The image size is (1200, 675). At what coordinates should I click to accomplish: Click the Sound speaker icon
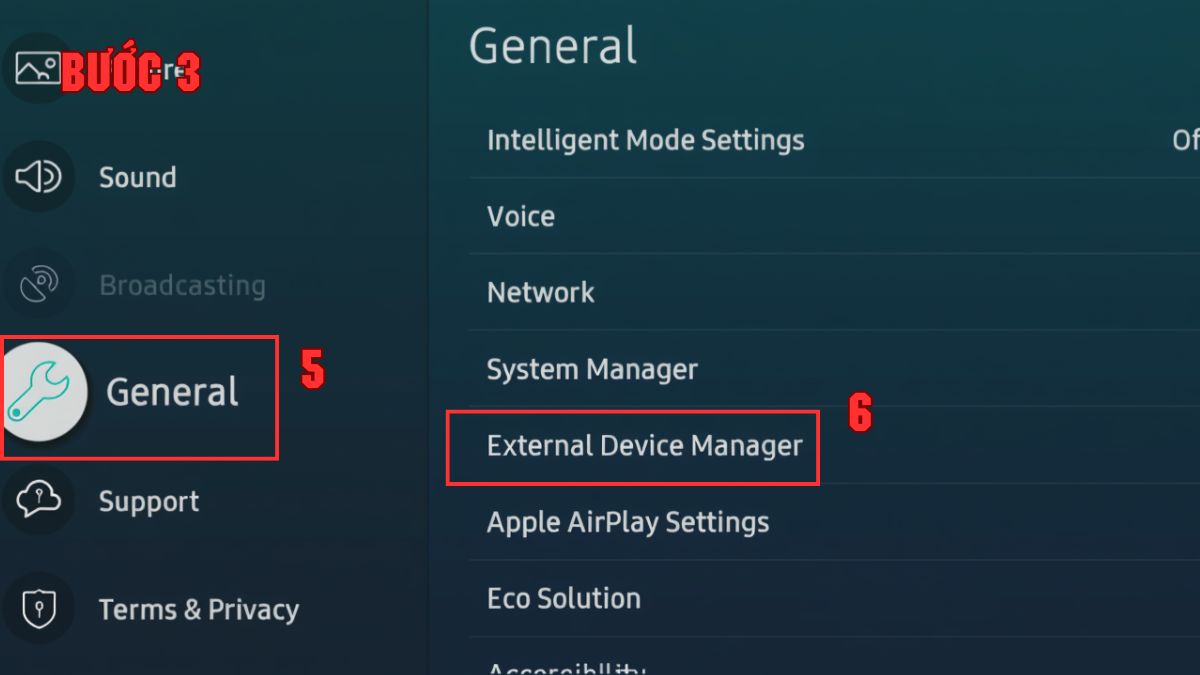tap(38, 176)
